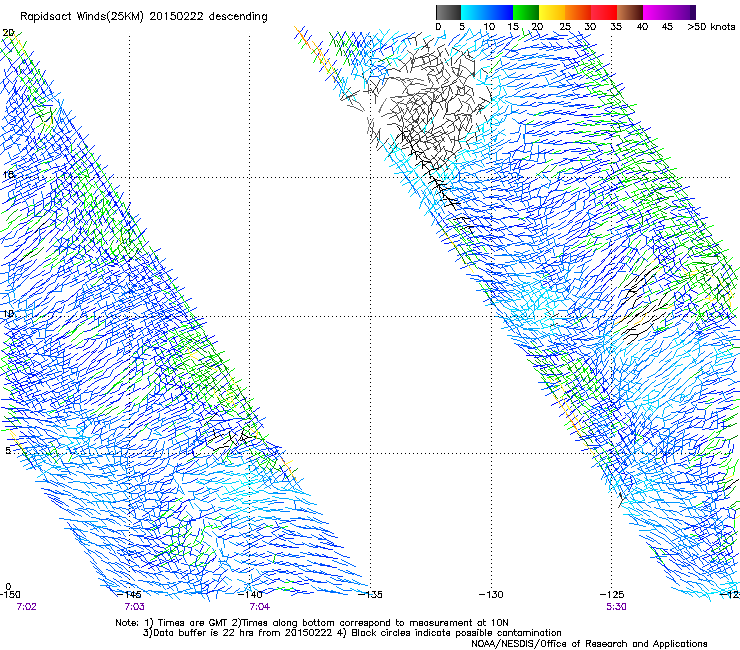Click the yellow 20-25 knots color segment
Viewport: 740px width, 650px height.
552,12
